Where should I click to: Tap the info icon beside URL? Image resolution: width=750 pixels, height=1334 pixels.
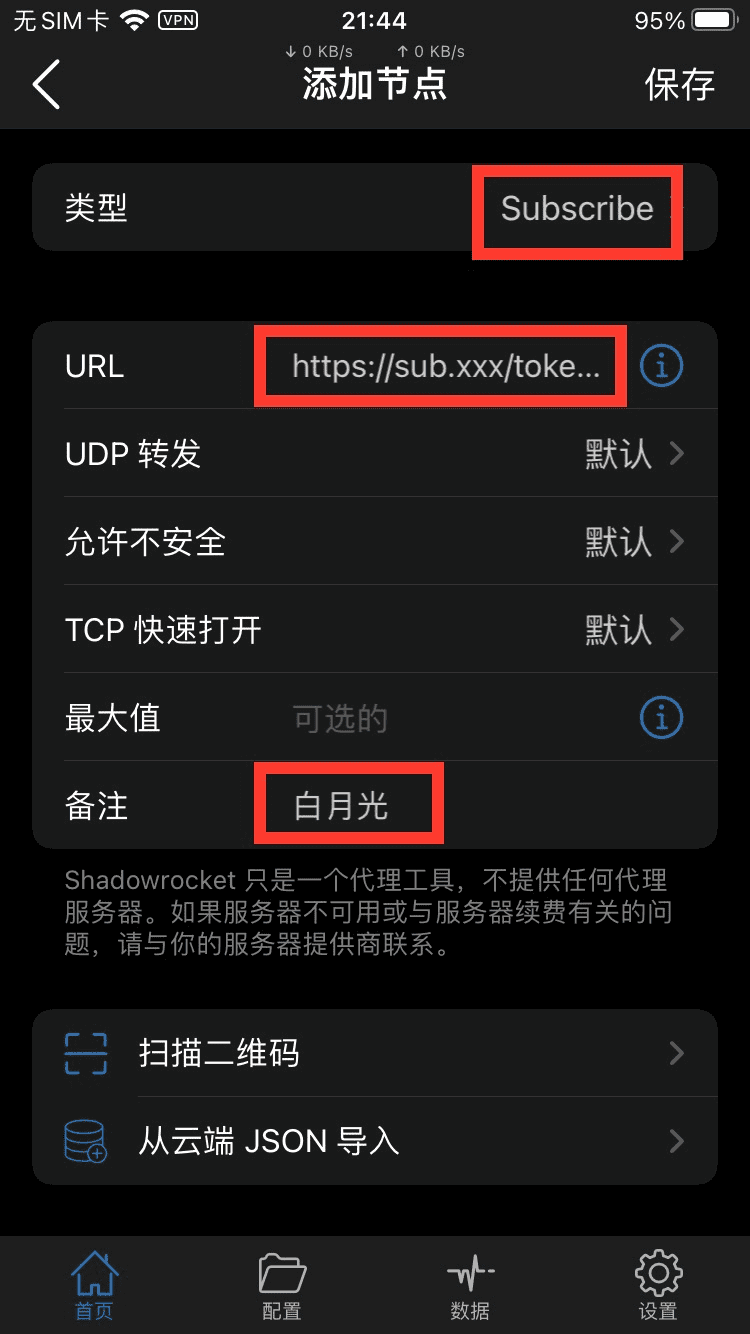[661, 366]
